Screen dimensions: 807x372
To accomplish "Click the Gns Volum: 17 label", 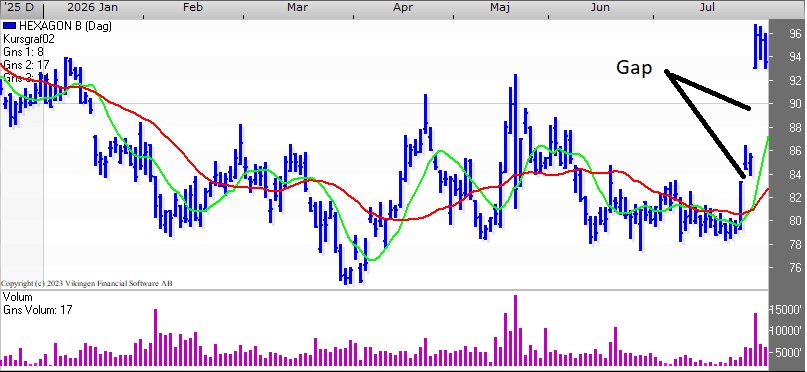I will point(38,310).
